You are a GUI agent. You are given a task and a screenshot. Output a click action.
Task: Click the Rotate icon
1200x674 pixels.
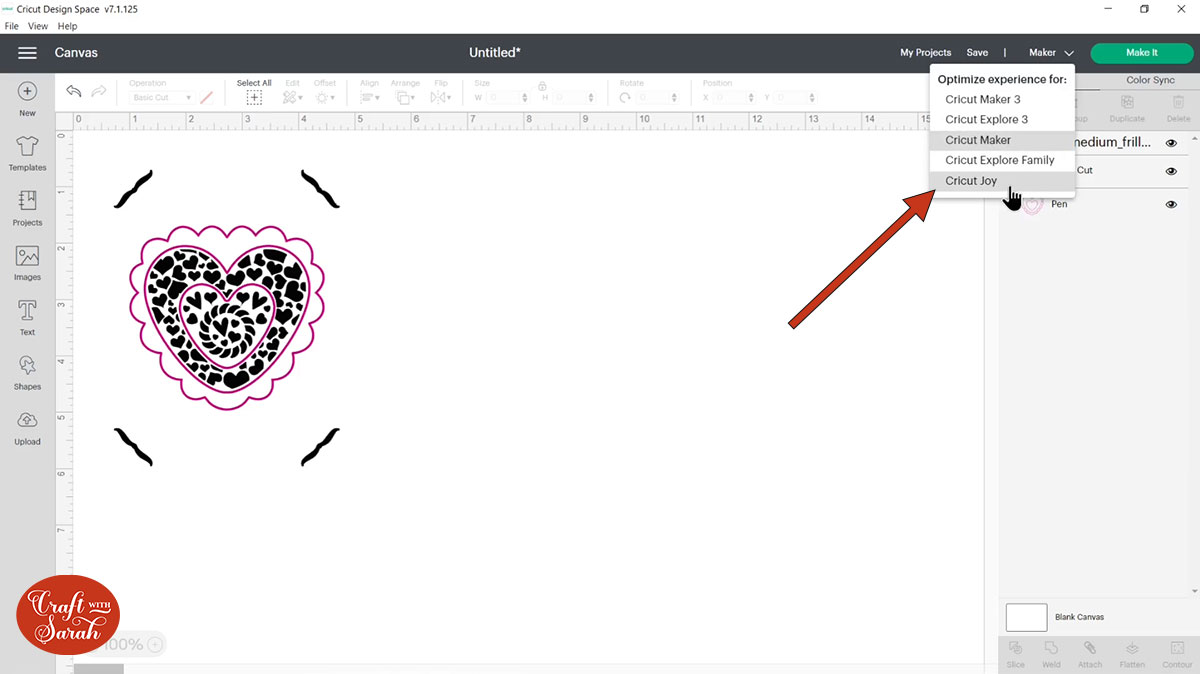626,98
